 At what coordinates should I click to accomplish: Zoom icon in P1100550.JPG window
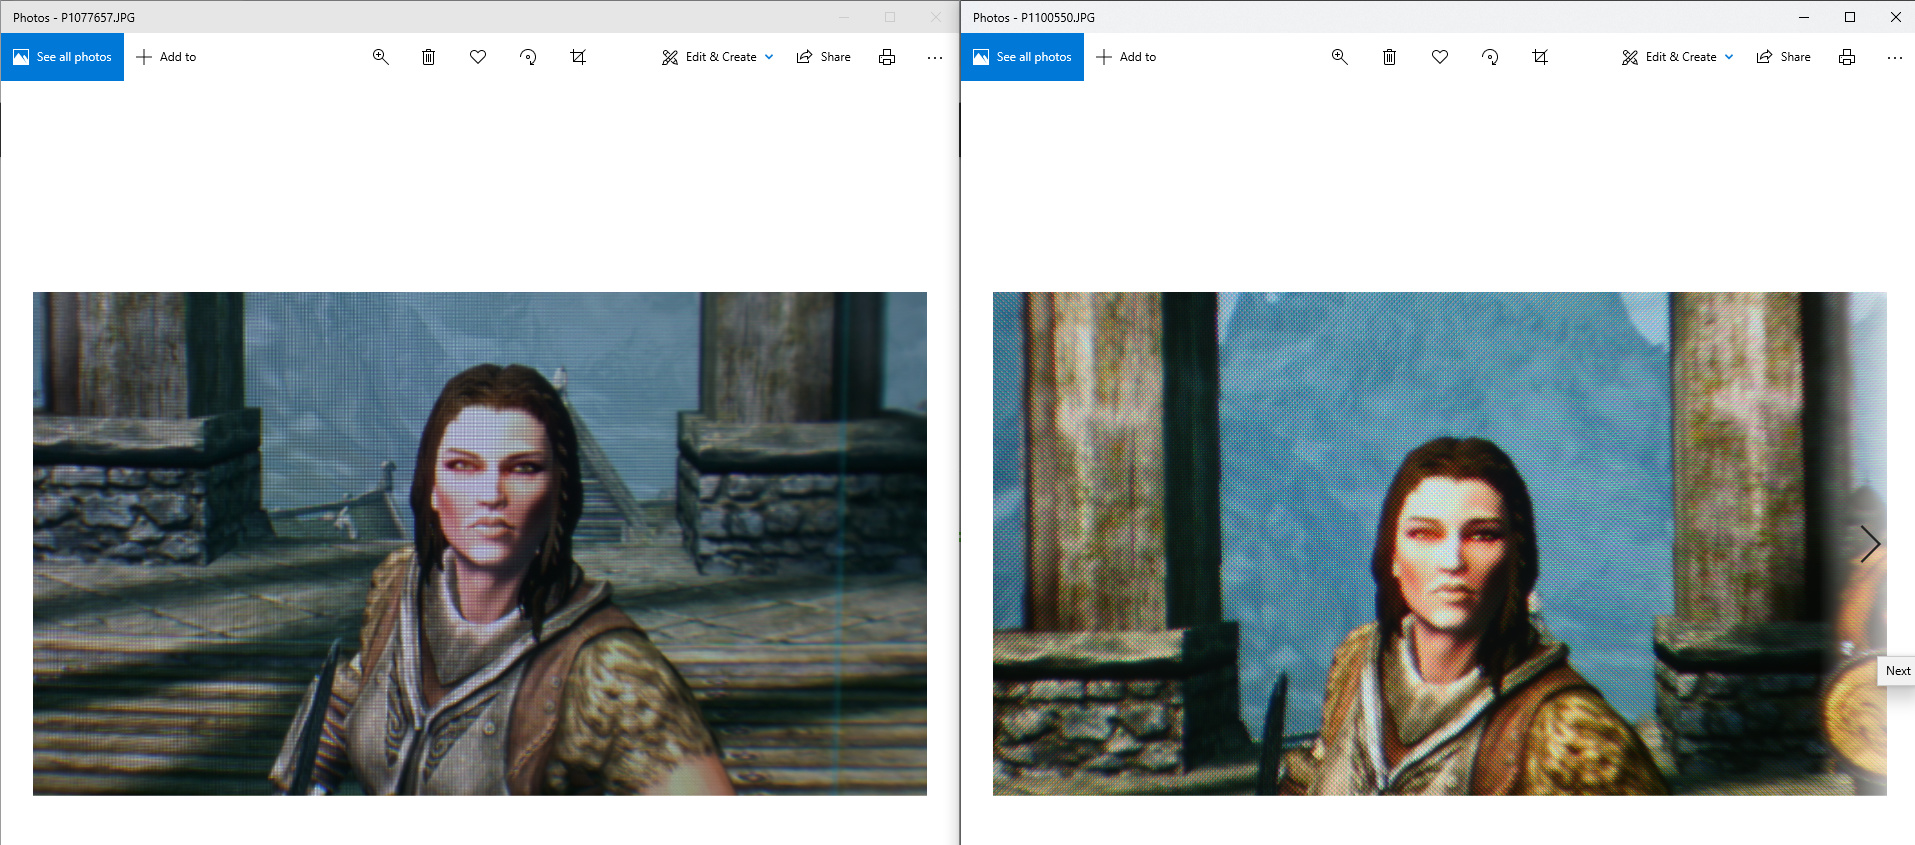click(x=1340, y=57)
